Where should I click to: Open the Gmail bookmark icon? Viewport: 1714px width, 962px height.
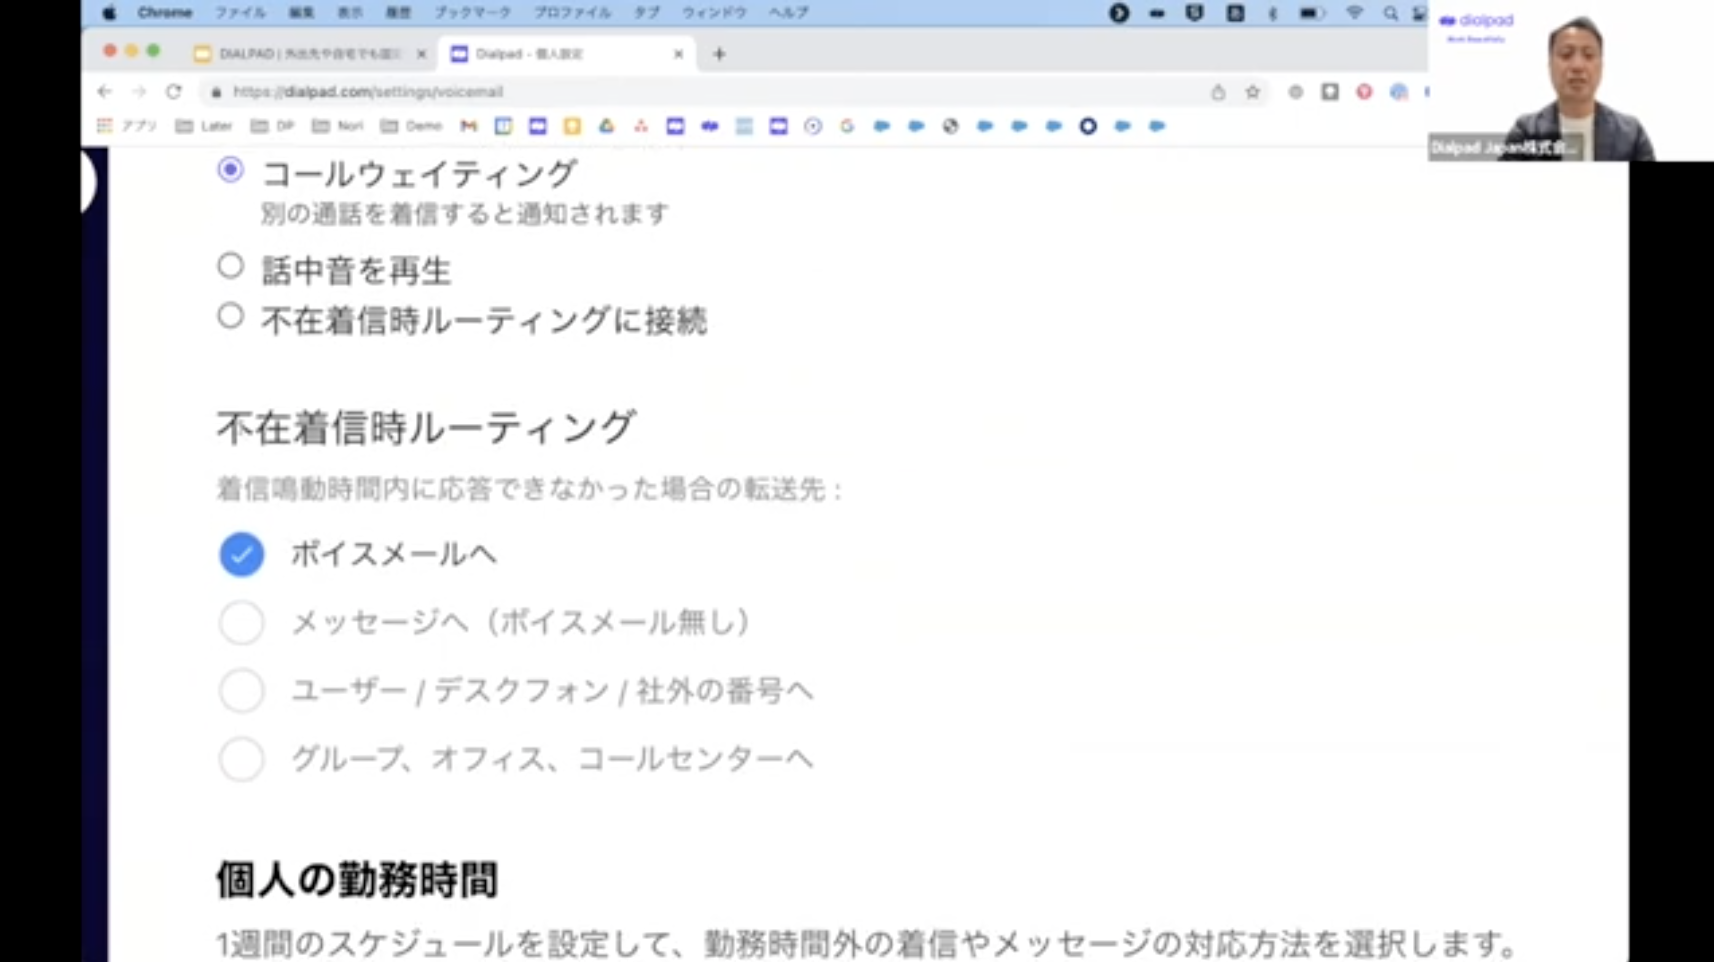[469, 126]
